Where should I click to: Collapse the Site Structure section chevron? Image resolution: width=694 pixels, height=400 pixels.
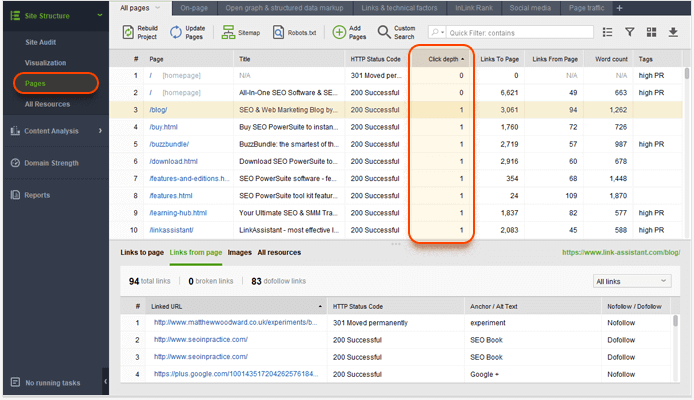point(100,15)
